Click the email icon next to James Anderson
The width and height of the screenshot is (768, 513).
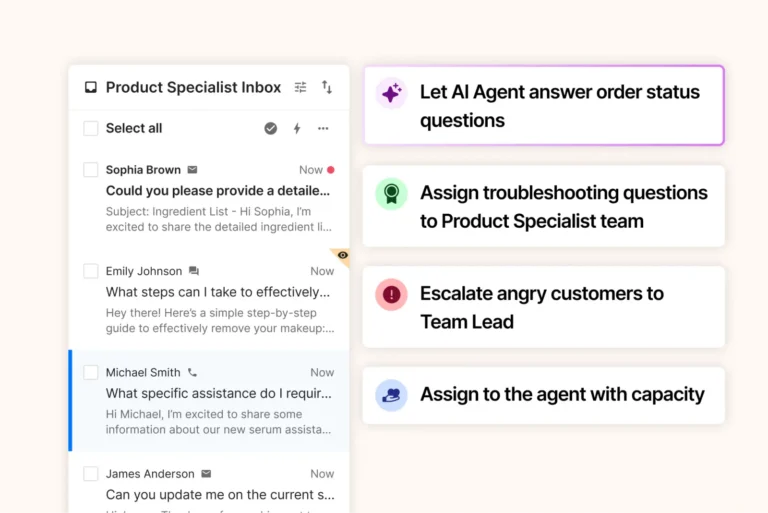pyautogui.click(x=206, y=473)
